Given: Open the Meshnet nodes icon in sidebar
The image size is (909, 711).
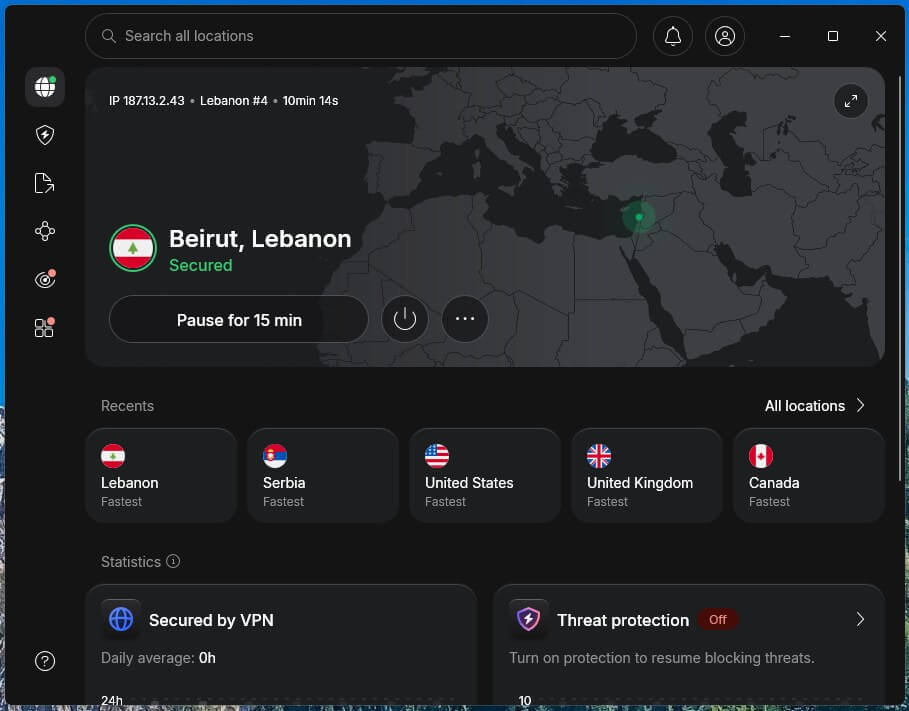Looking at the screenshot, I should (x=45, y=231).
